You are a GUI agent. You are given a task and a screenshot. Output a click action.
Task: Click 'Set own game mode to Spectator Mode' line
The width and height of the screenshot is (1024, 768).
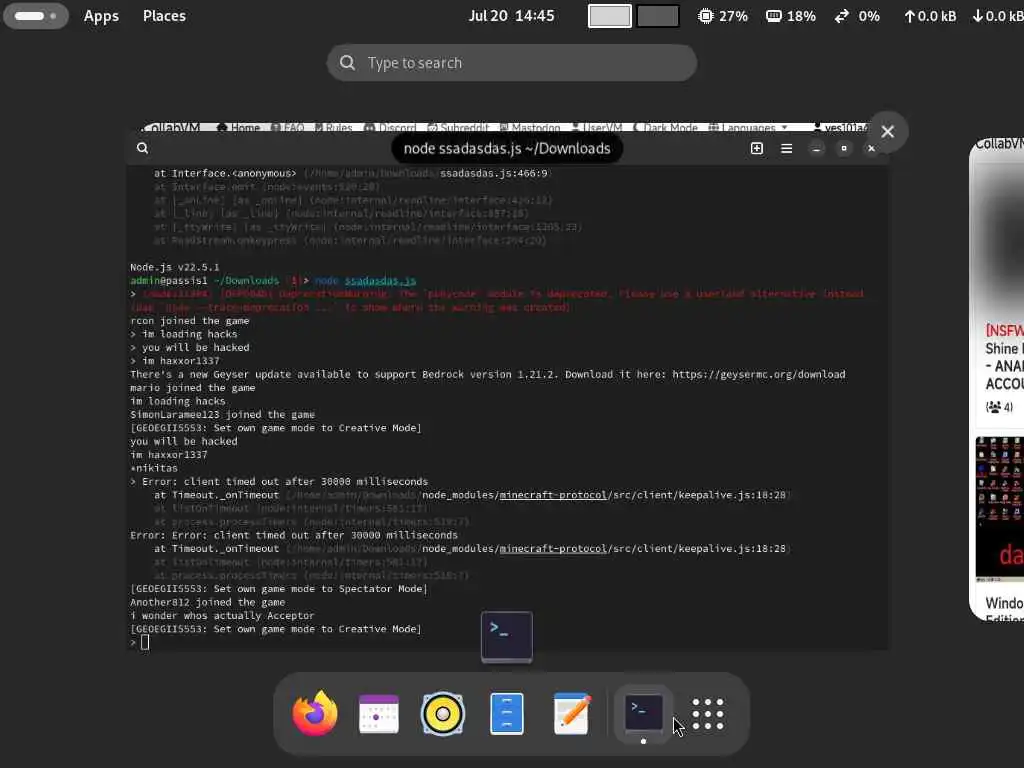[279, 589]
